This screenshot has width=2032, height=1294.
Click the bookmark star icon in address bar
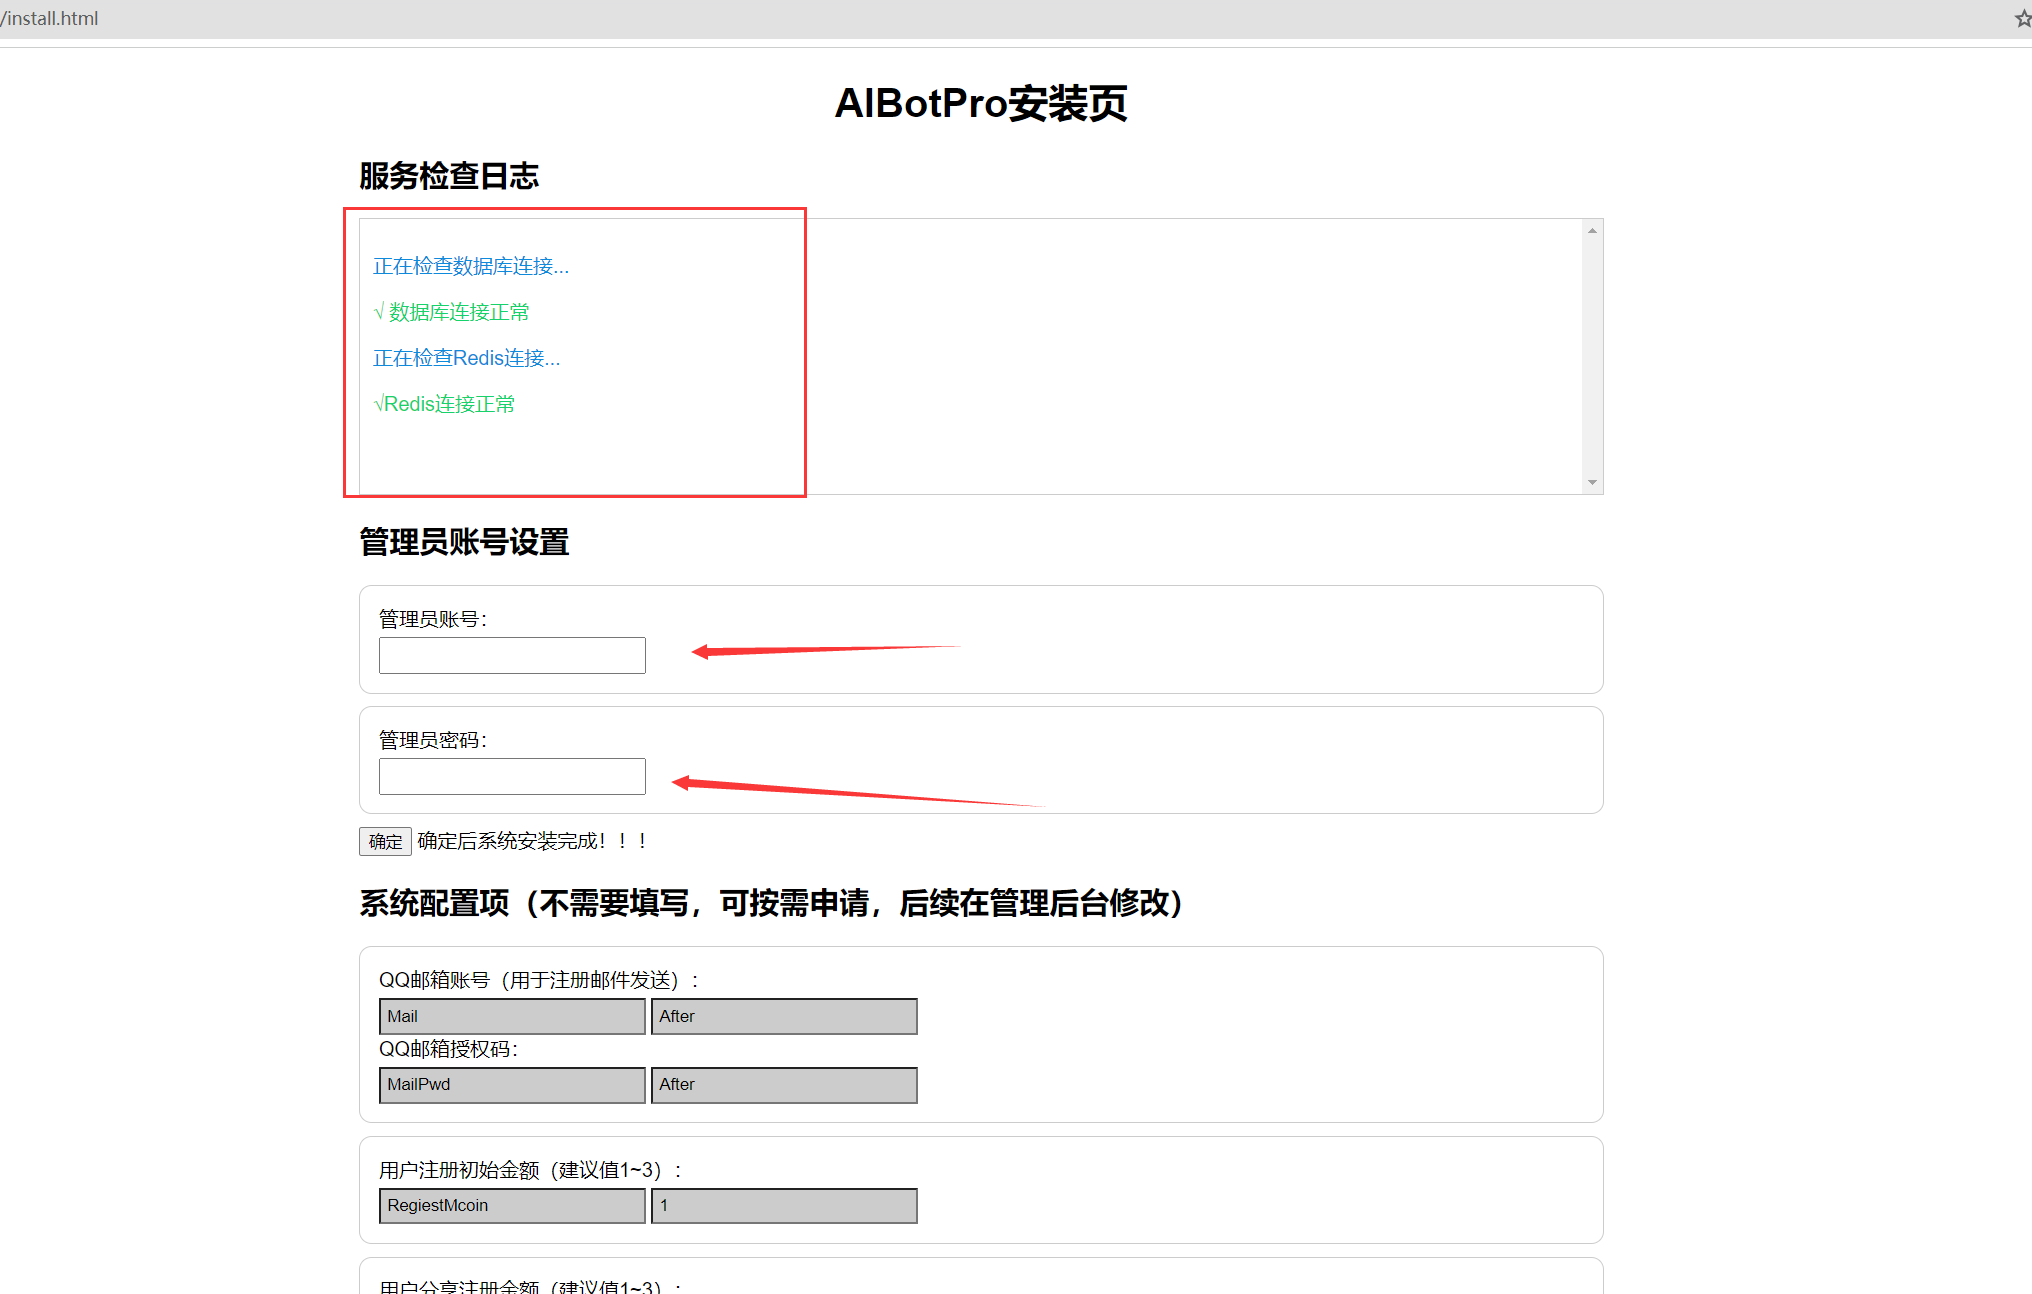coord(2022,19)
